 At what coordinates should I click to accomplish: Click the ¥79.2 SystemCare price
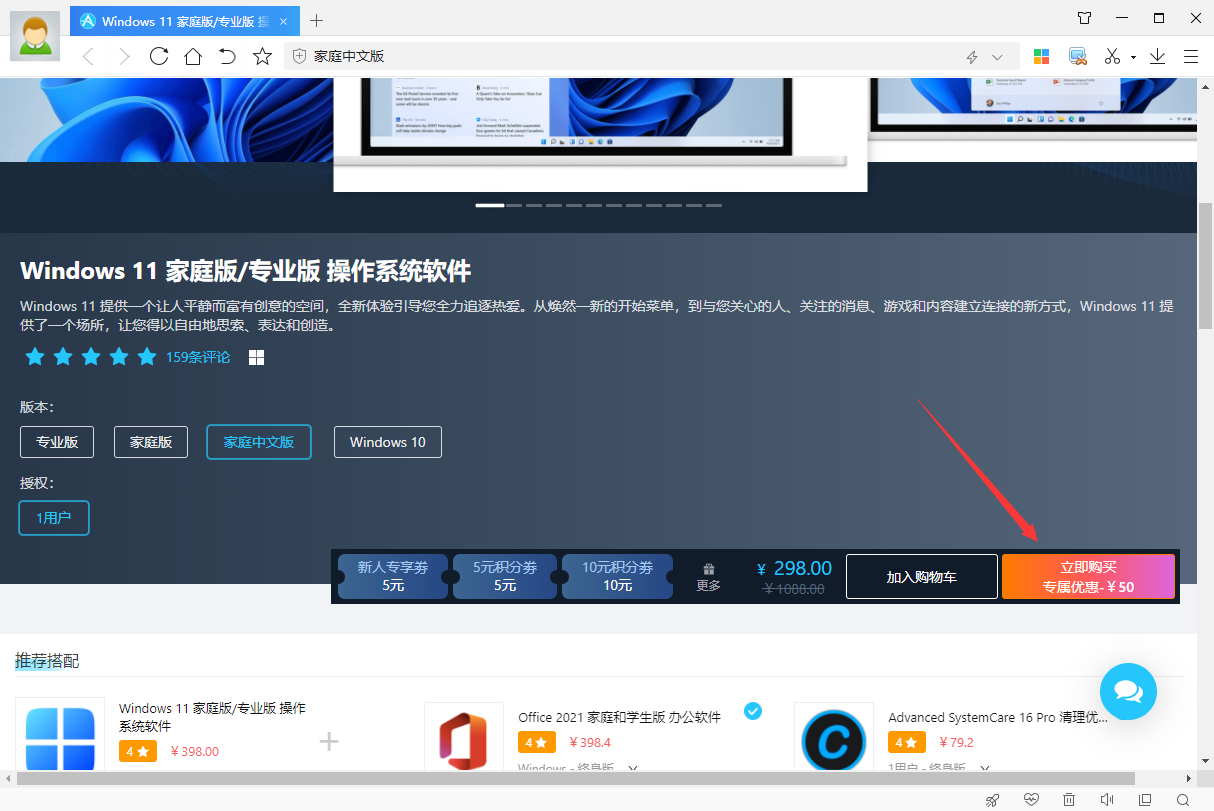(956, 742)
